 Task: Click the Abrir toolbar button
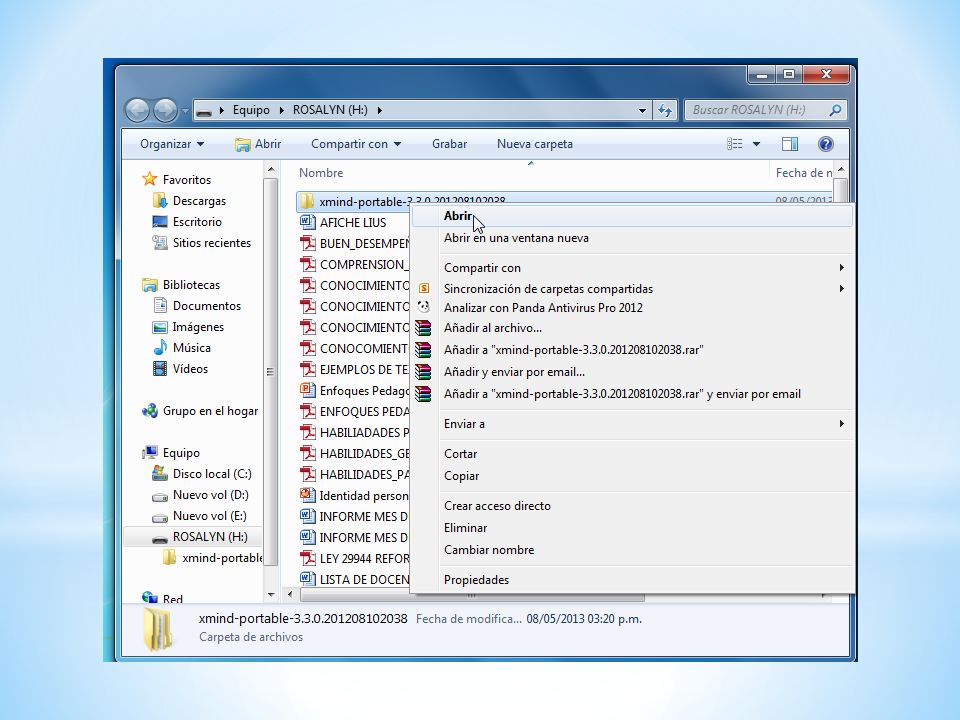tap(258, 144)
